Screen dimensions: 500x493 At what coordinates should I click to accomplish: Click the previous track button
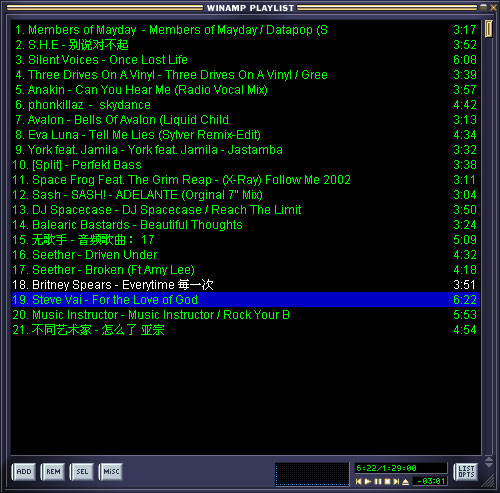[359, 481]
